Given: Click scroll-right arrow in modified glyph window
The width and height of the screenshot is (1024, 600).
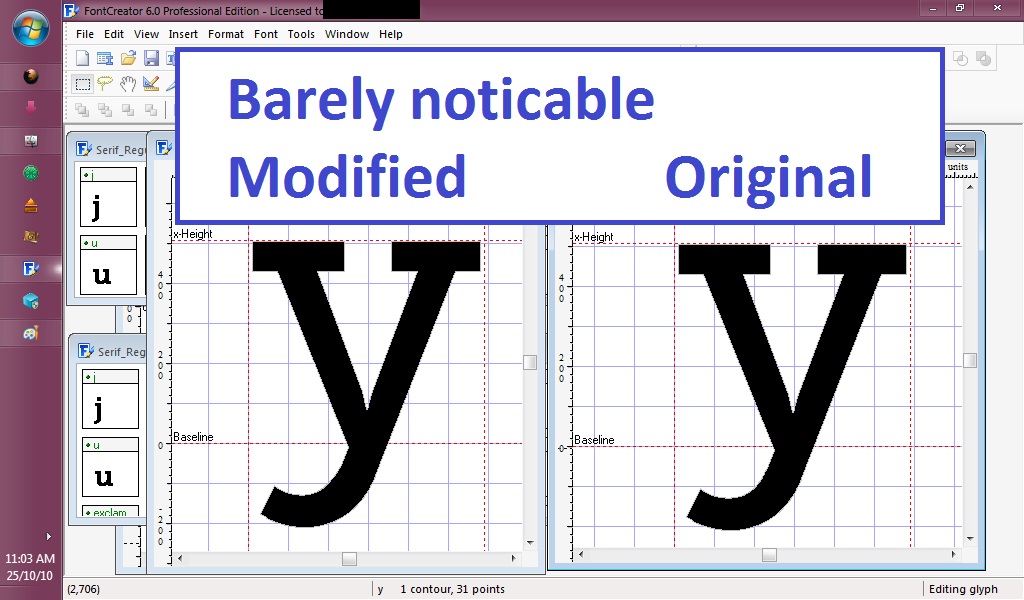Looking at the screenshot, I should coord(513,559).
